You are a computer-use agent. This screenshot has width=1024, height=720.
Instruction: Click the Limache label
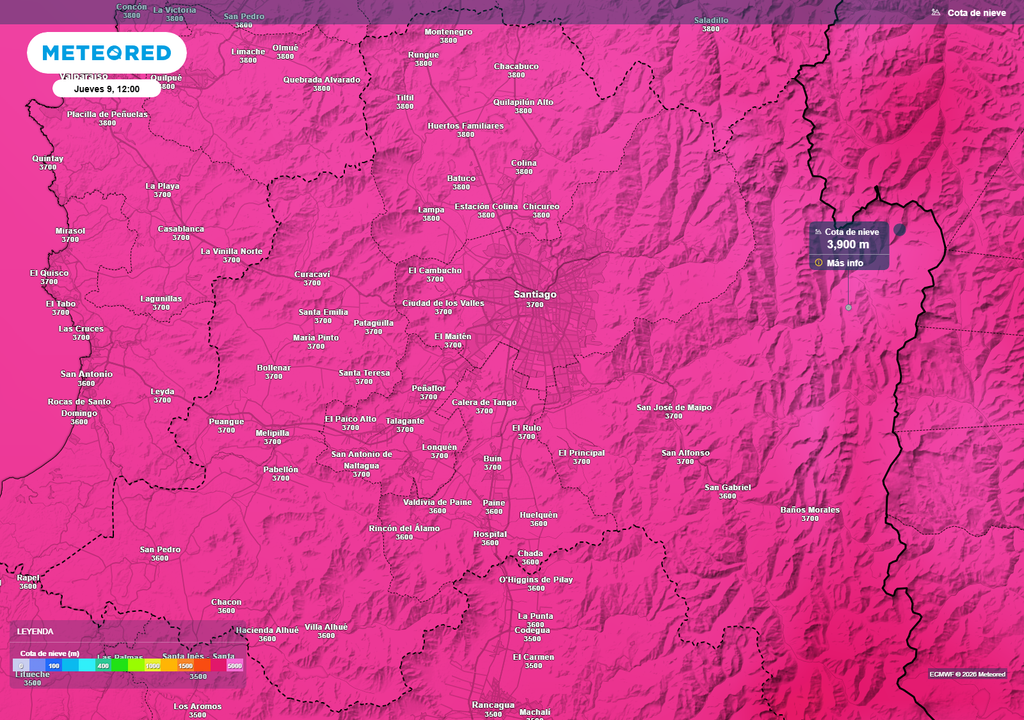248,52
